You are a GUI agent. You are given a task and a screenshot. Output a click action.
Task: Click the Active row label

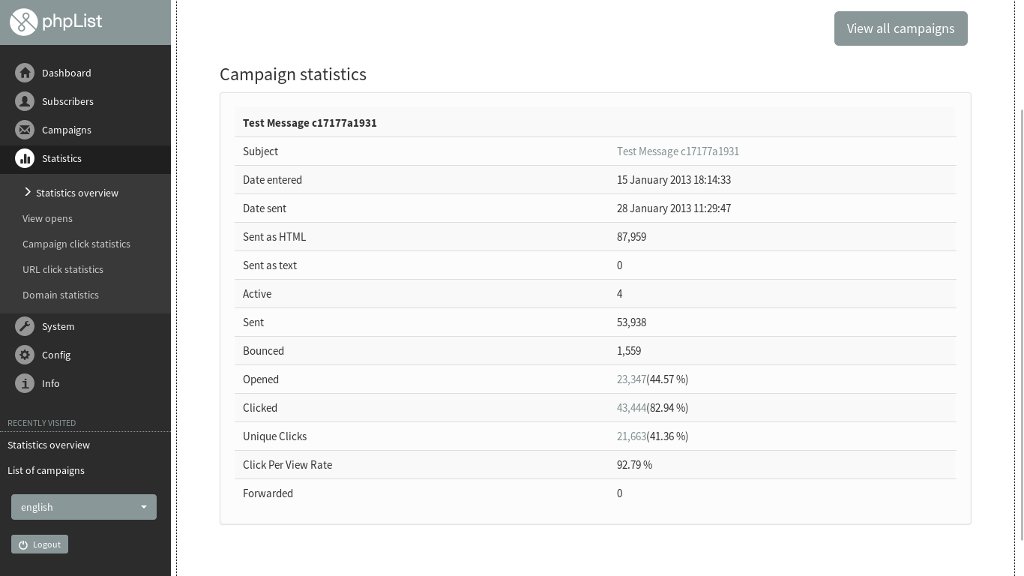point(257,294)
